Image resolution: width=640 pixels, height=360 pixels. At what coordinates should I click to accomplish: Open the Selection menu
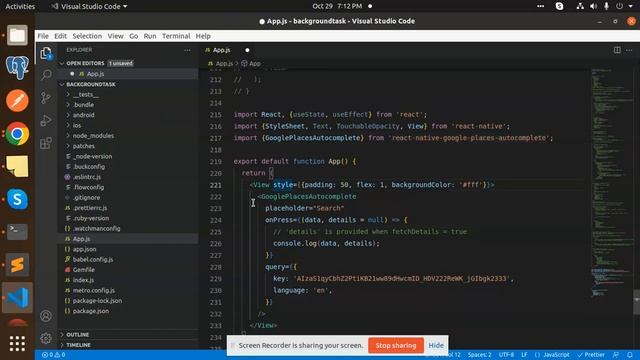(87, 36)
